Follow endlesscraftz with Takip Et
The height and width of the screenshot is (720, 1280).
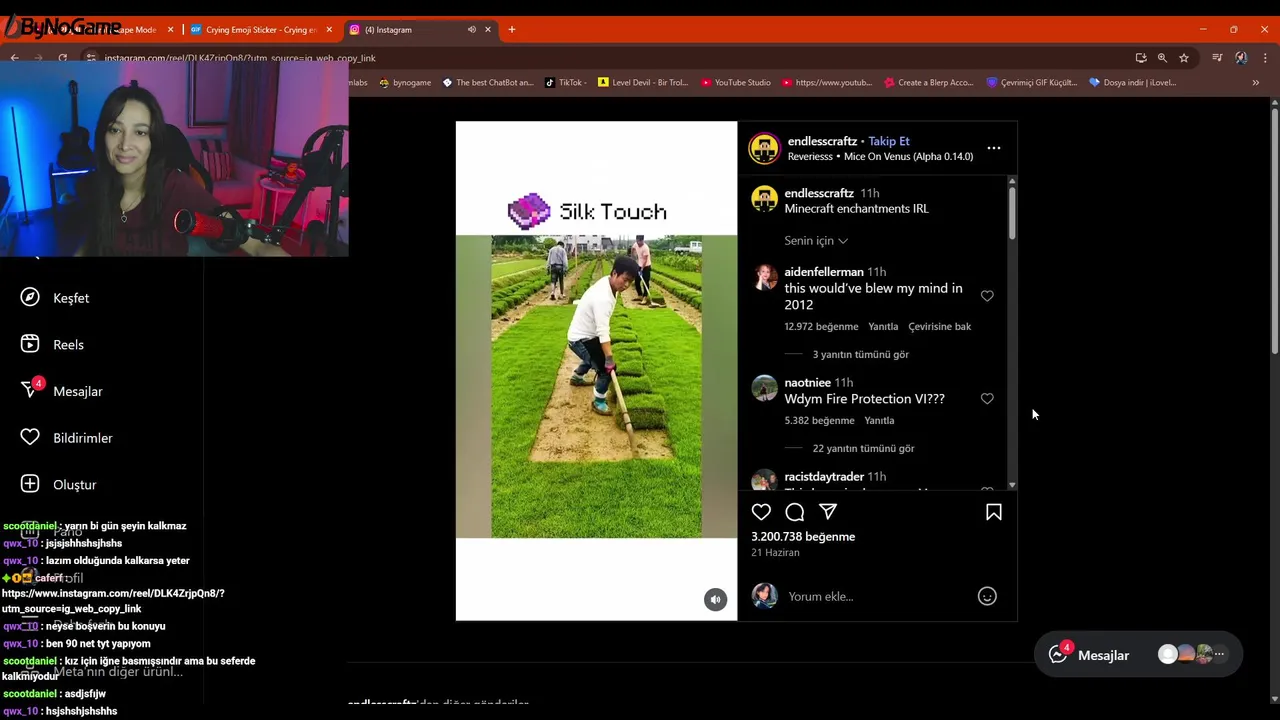coord(889,141)
